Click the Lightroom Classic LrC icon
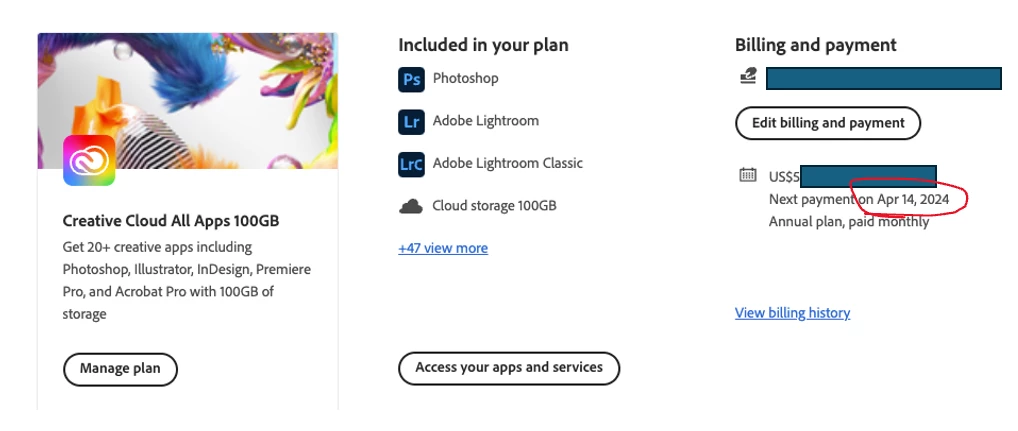The height and width of the screenshot is (431, 1018). pyautogui.click(x=411, y=164)
